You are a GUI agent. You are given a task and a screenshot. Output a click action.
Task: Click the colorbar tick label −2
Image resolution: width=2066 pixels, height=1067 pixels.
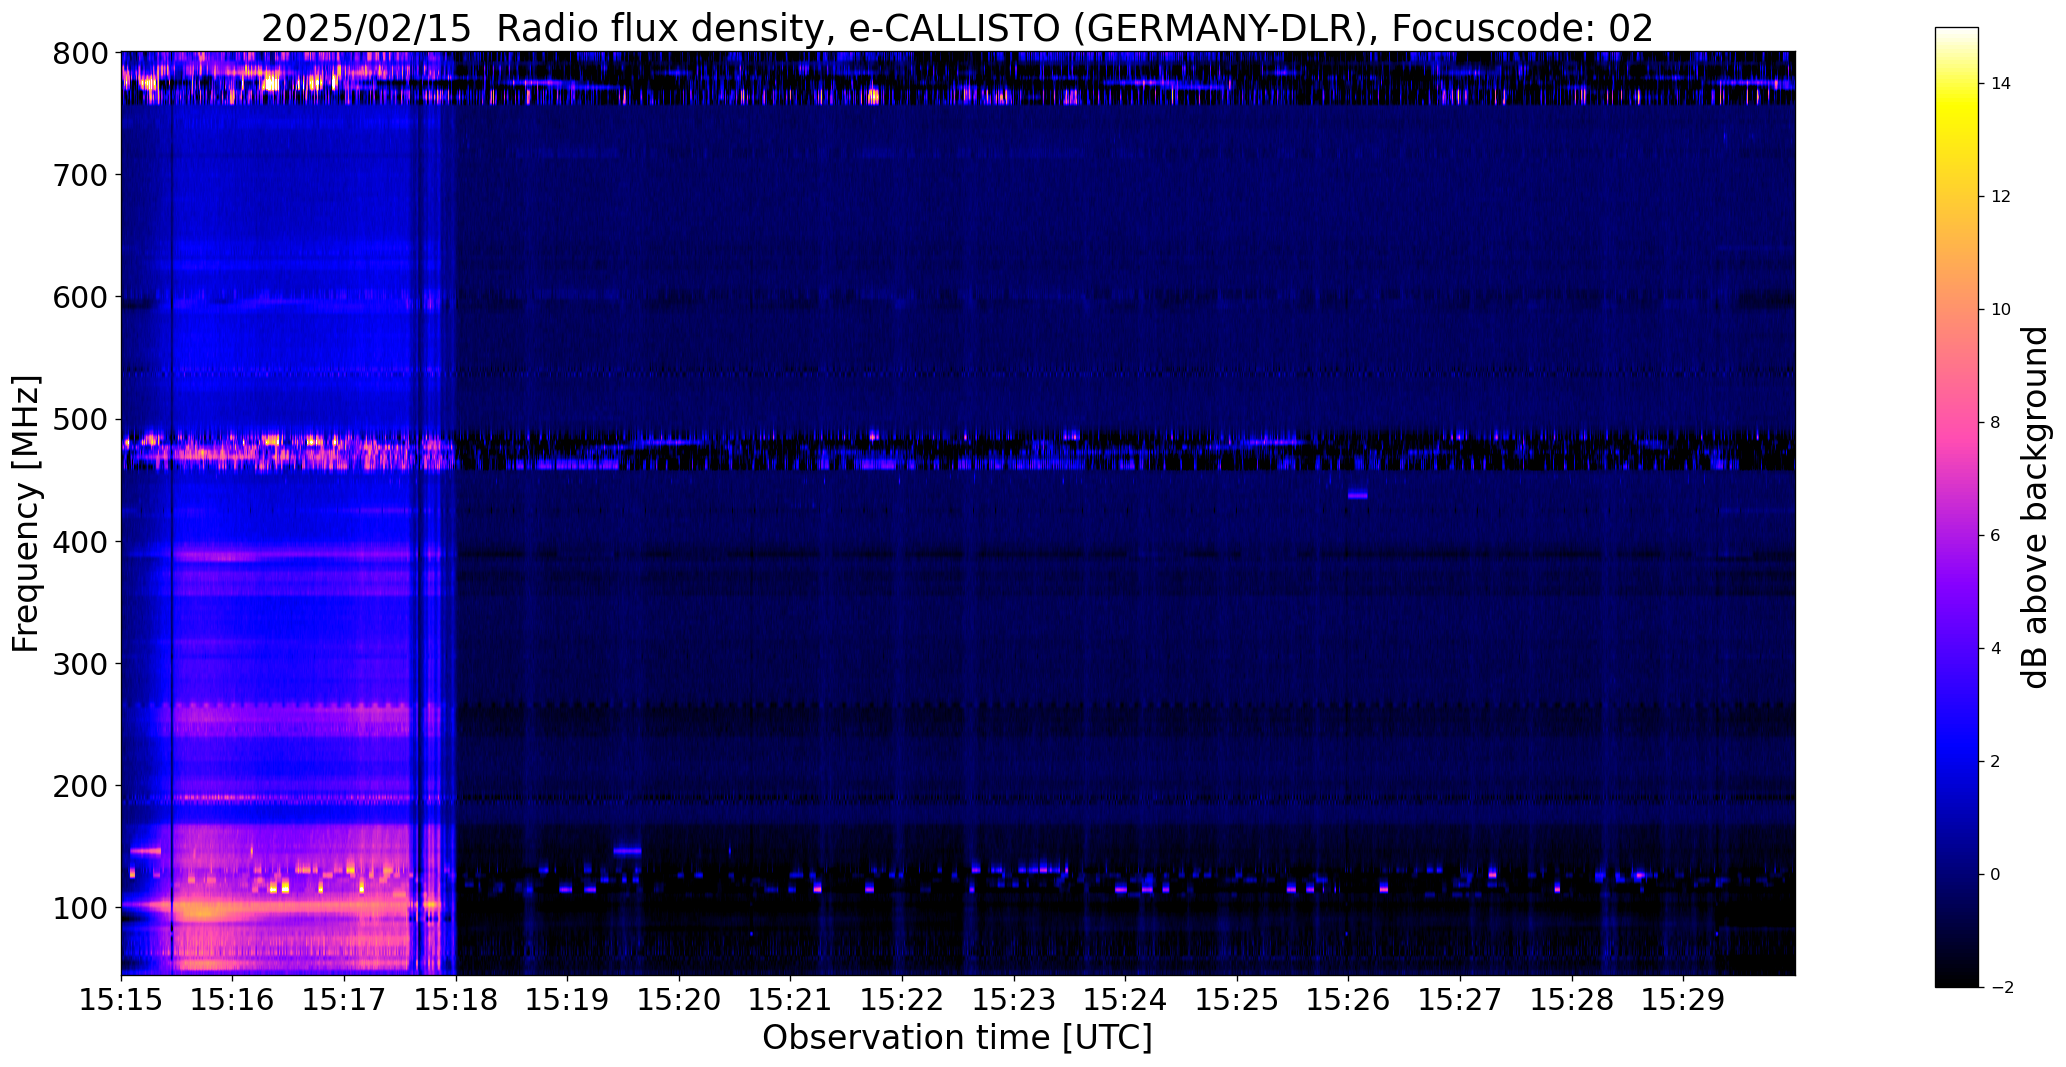pyautogui.click(x=2001, y=988)
